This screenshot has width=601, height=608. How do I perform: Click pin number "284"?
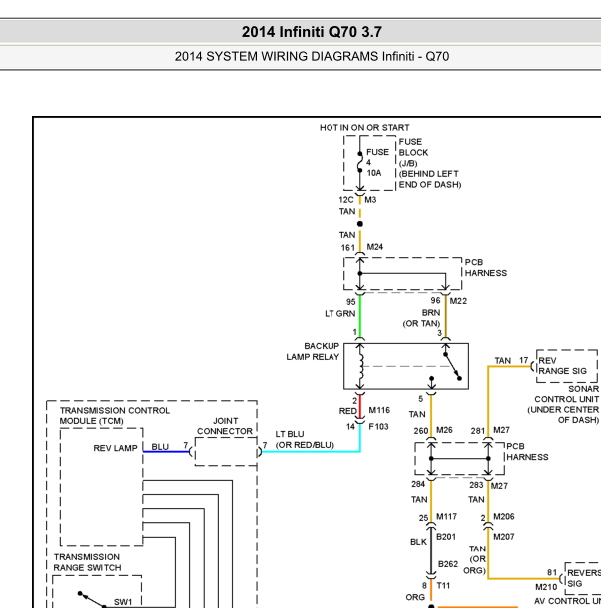(418, 484)
